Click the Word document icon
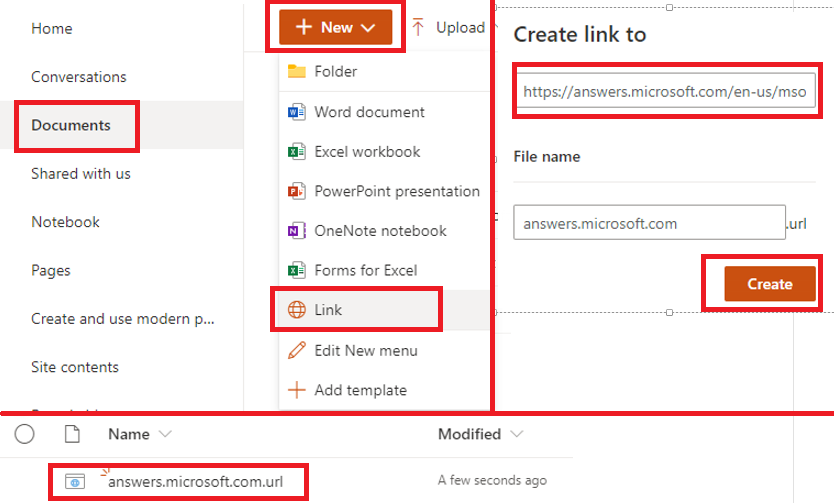The width and height of the screenshot is (834, 503). (297, 112)
